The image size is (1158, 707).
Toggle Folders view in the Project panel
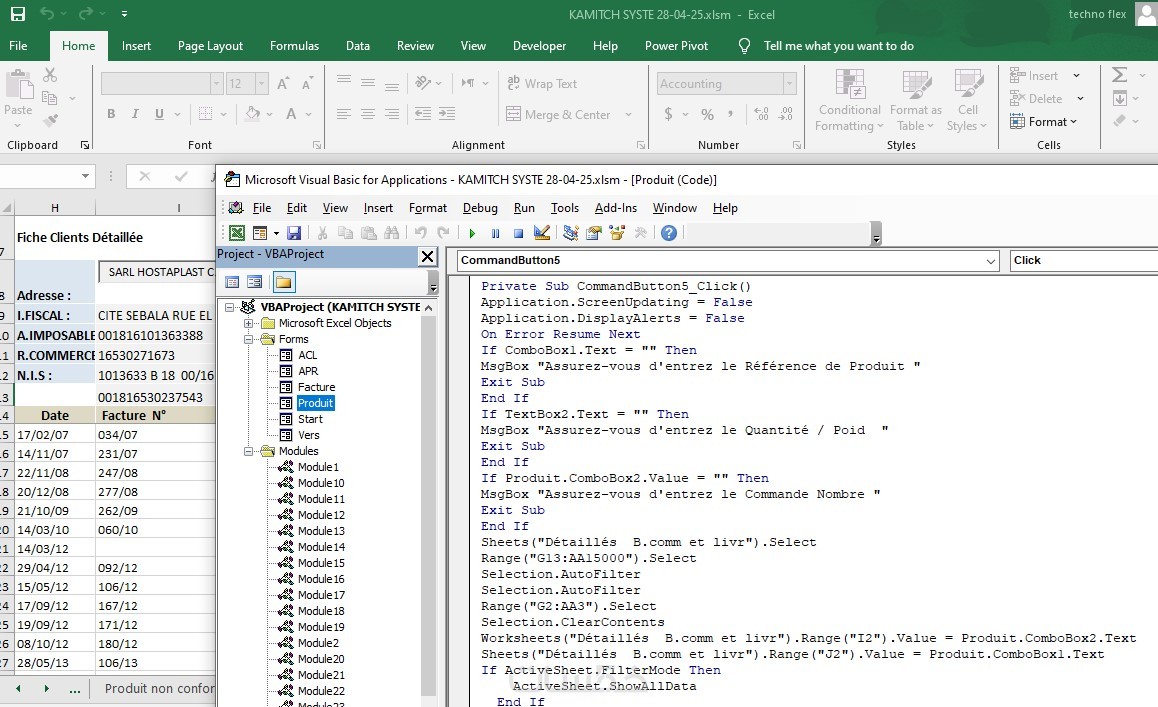[x=284, y=282]
